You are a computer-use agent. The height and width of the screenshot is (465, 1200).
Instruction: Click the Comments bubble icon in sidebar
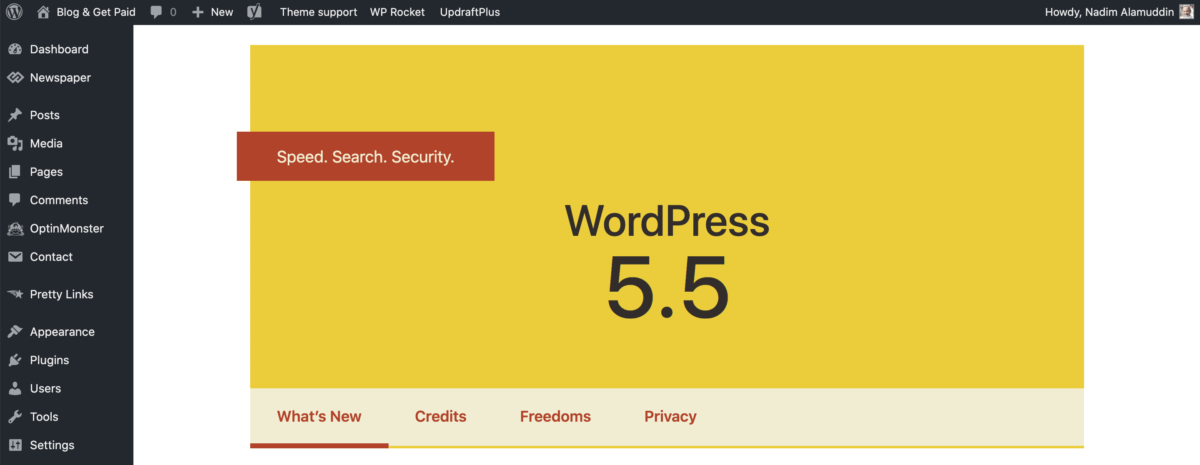15,200
